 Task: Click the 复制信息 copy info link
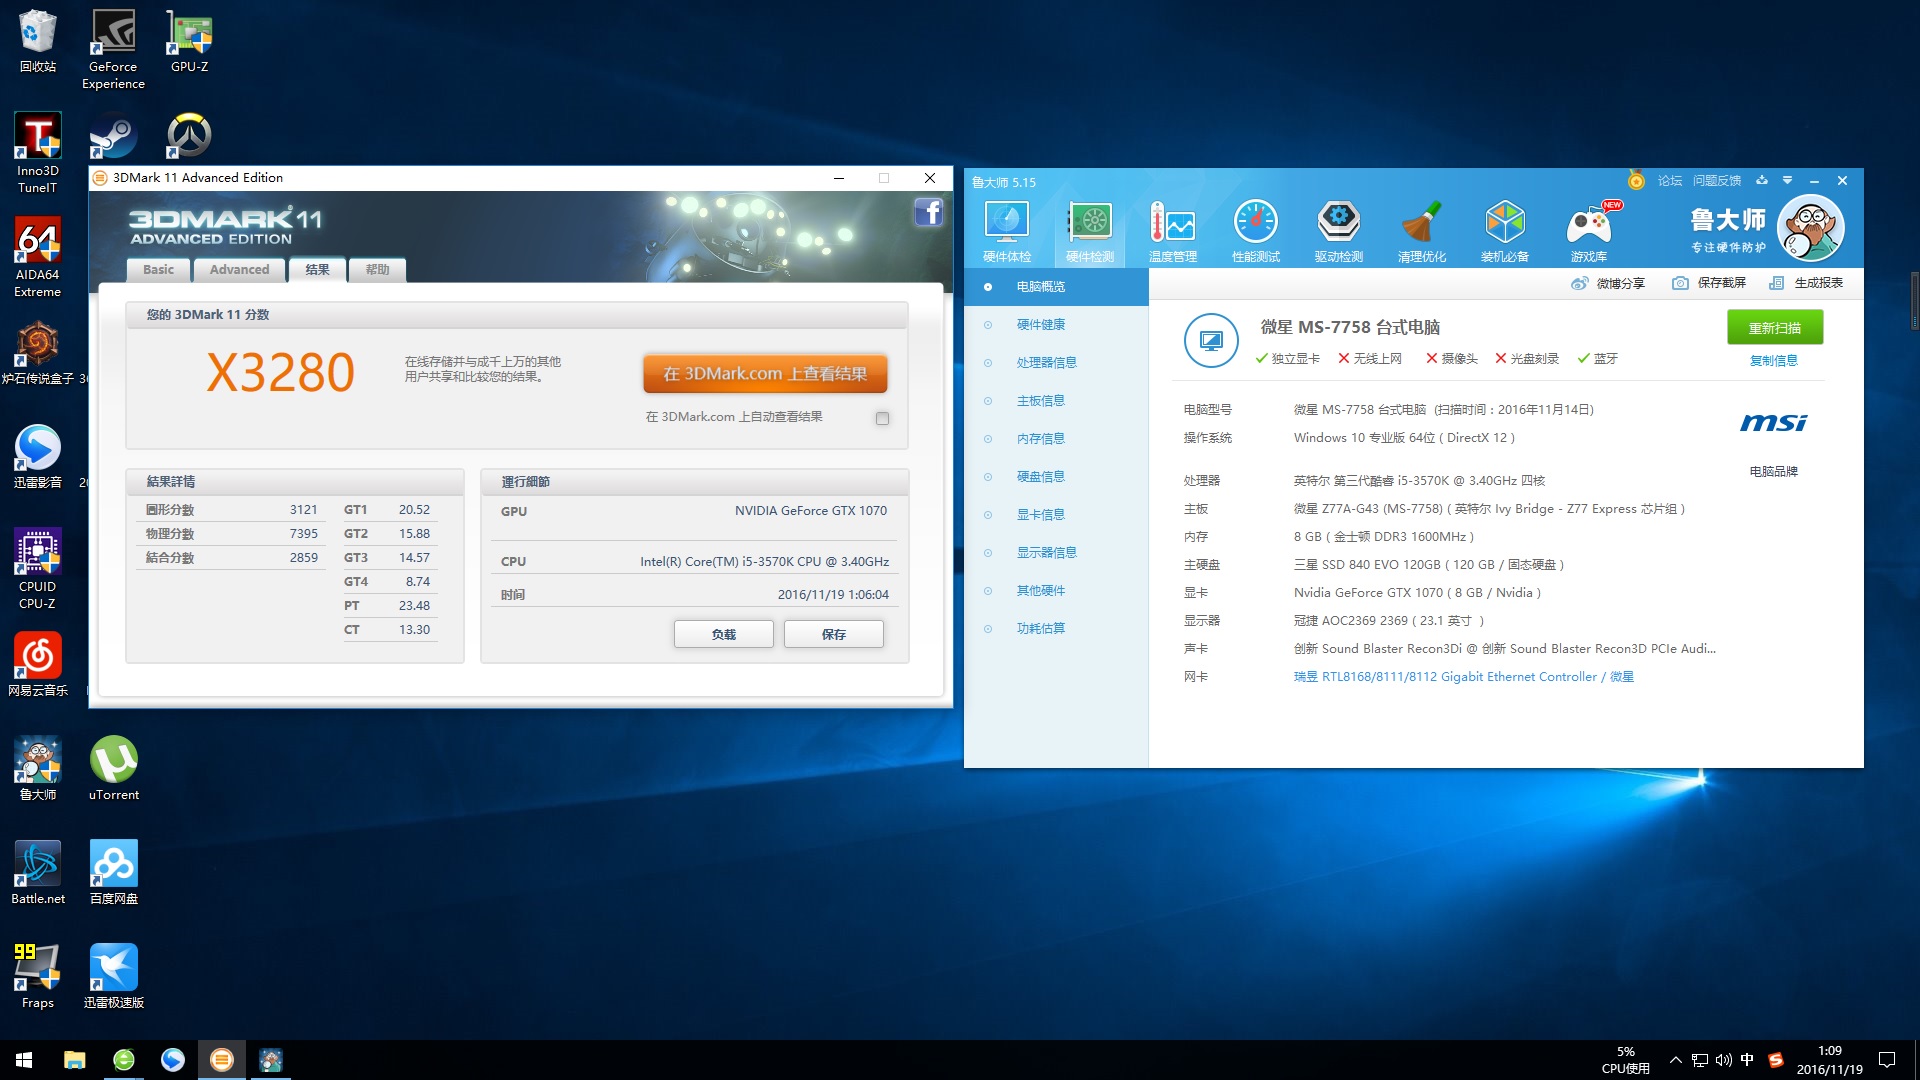1773,361
